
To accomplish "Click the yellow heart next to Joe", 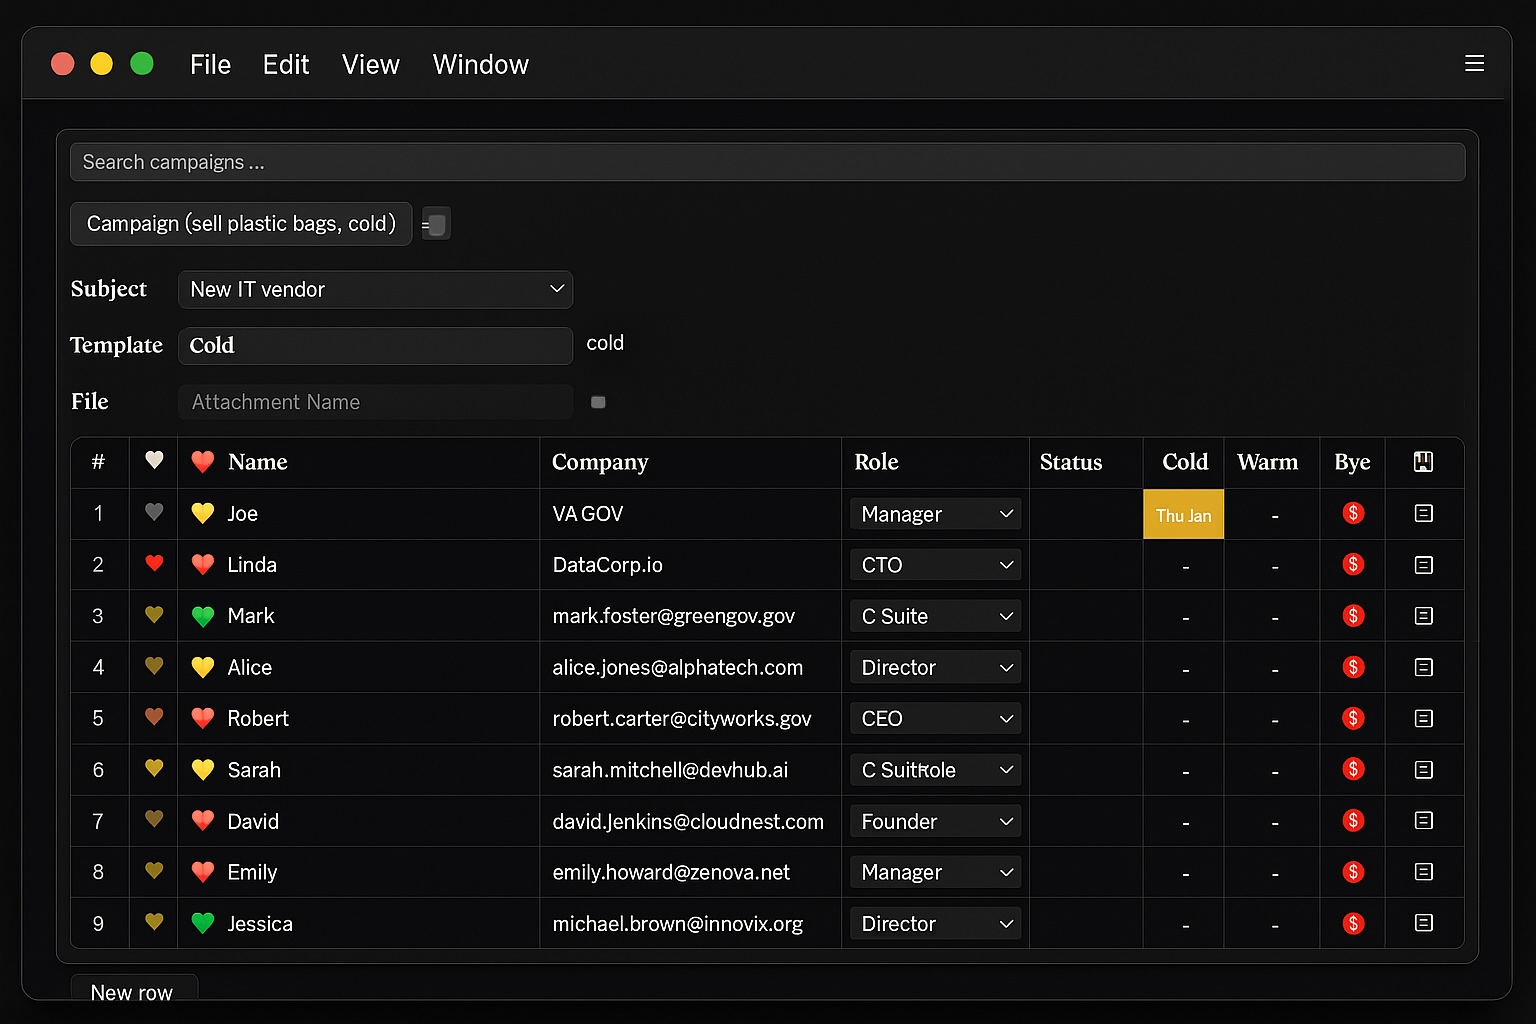I will pyautogui.click(x=203, y=513).
